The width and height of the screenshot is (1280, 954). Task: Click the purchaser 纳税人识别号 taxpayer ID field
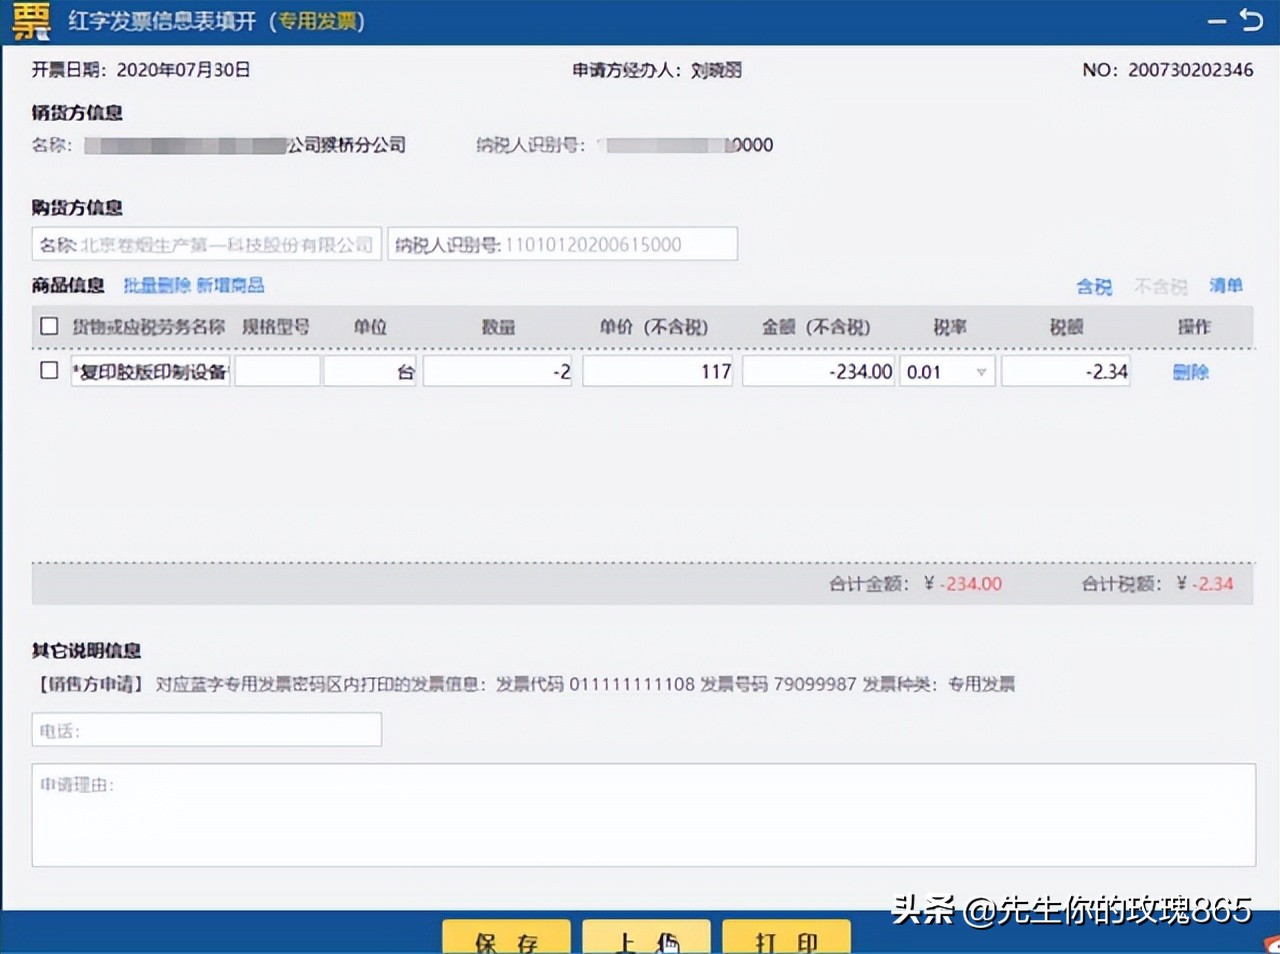point(564,243)
